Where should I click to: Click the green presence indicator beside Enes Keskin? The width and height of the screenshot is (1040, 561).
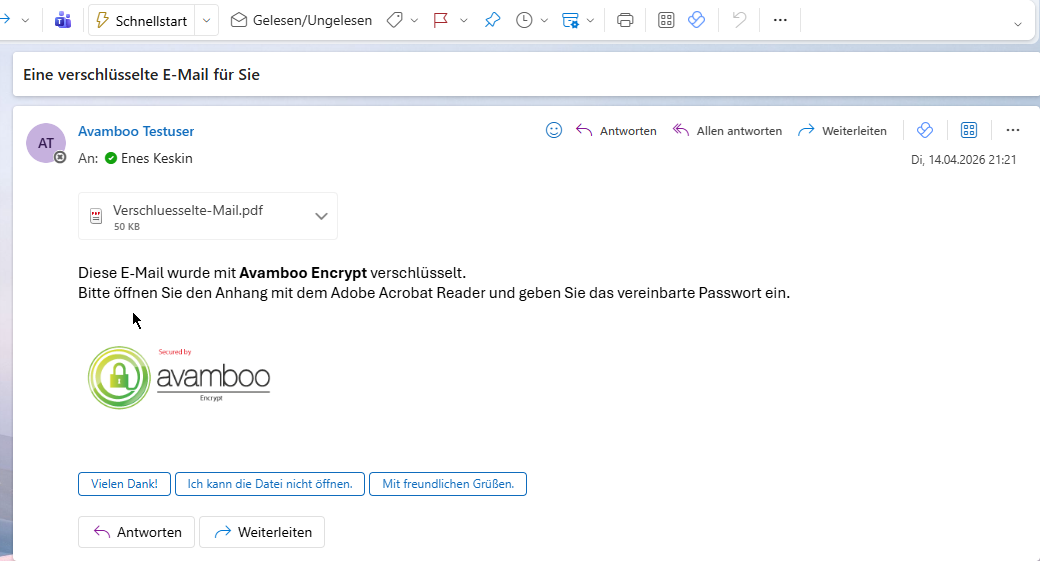[x=111, y=158]
